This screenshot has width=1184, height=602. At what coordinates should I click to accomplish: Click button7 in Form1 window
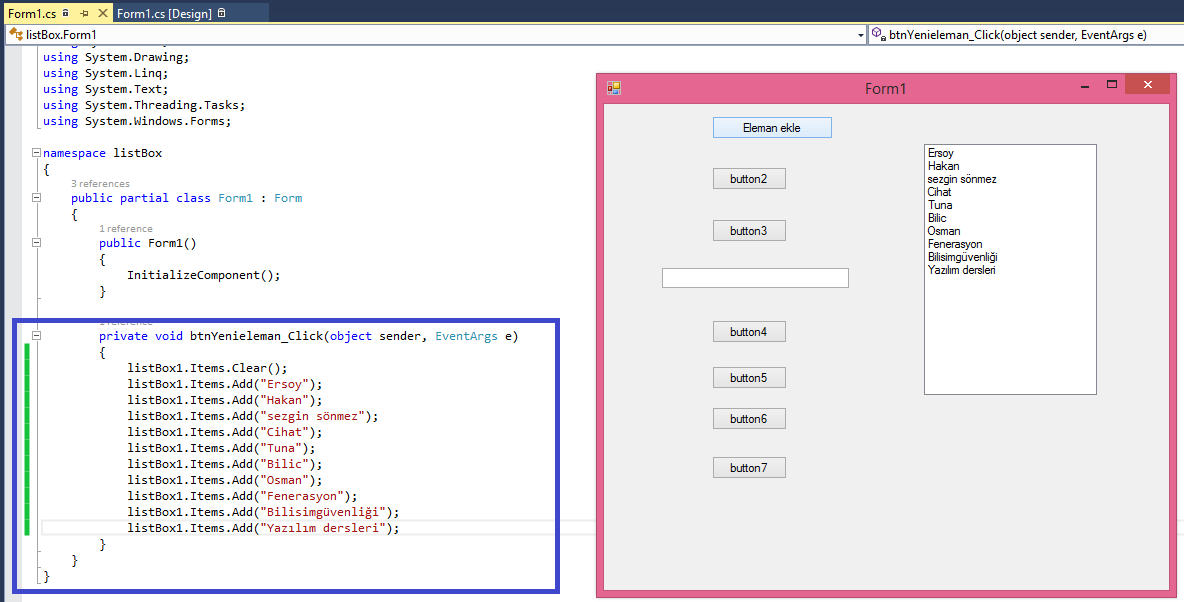(749, 468)
